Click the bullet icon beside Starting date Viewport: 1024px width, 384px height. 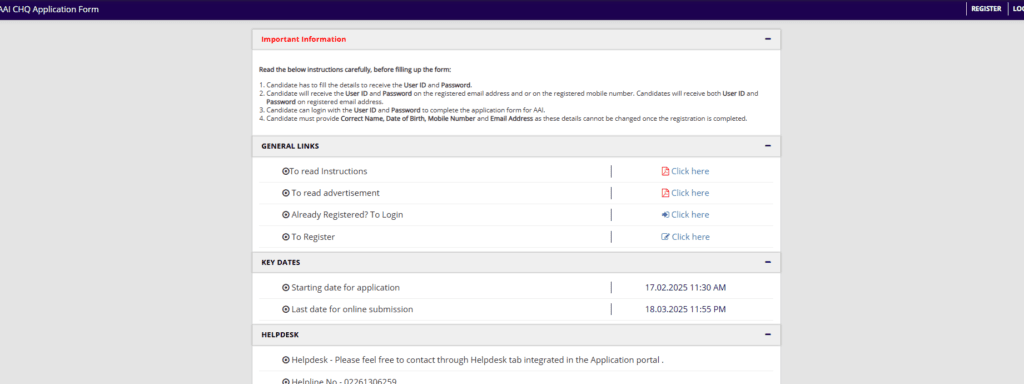click(x=285, y=287)
